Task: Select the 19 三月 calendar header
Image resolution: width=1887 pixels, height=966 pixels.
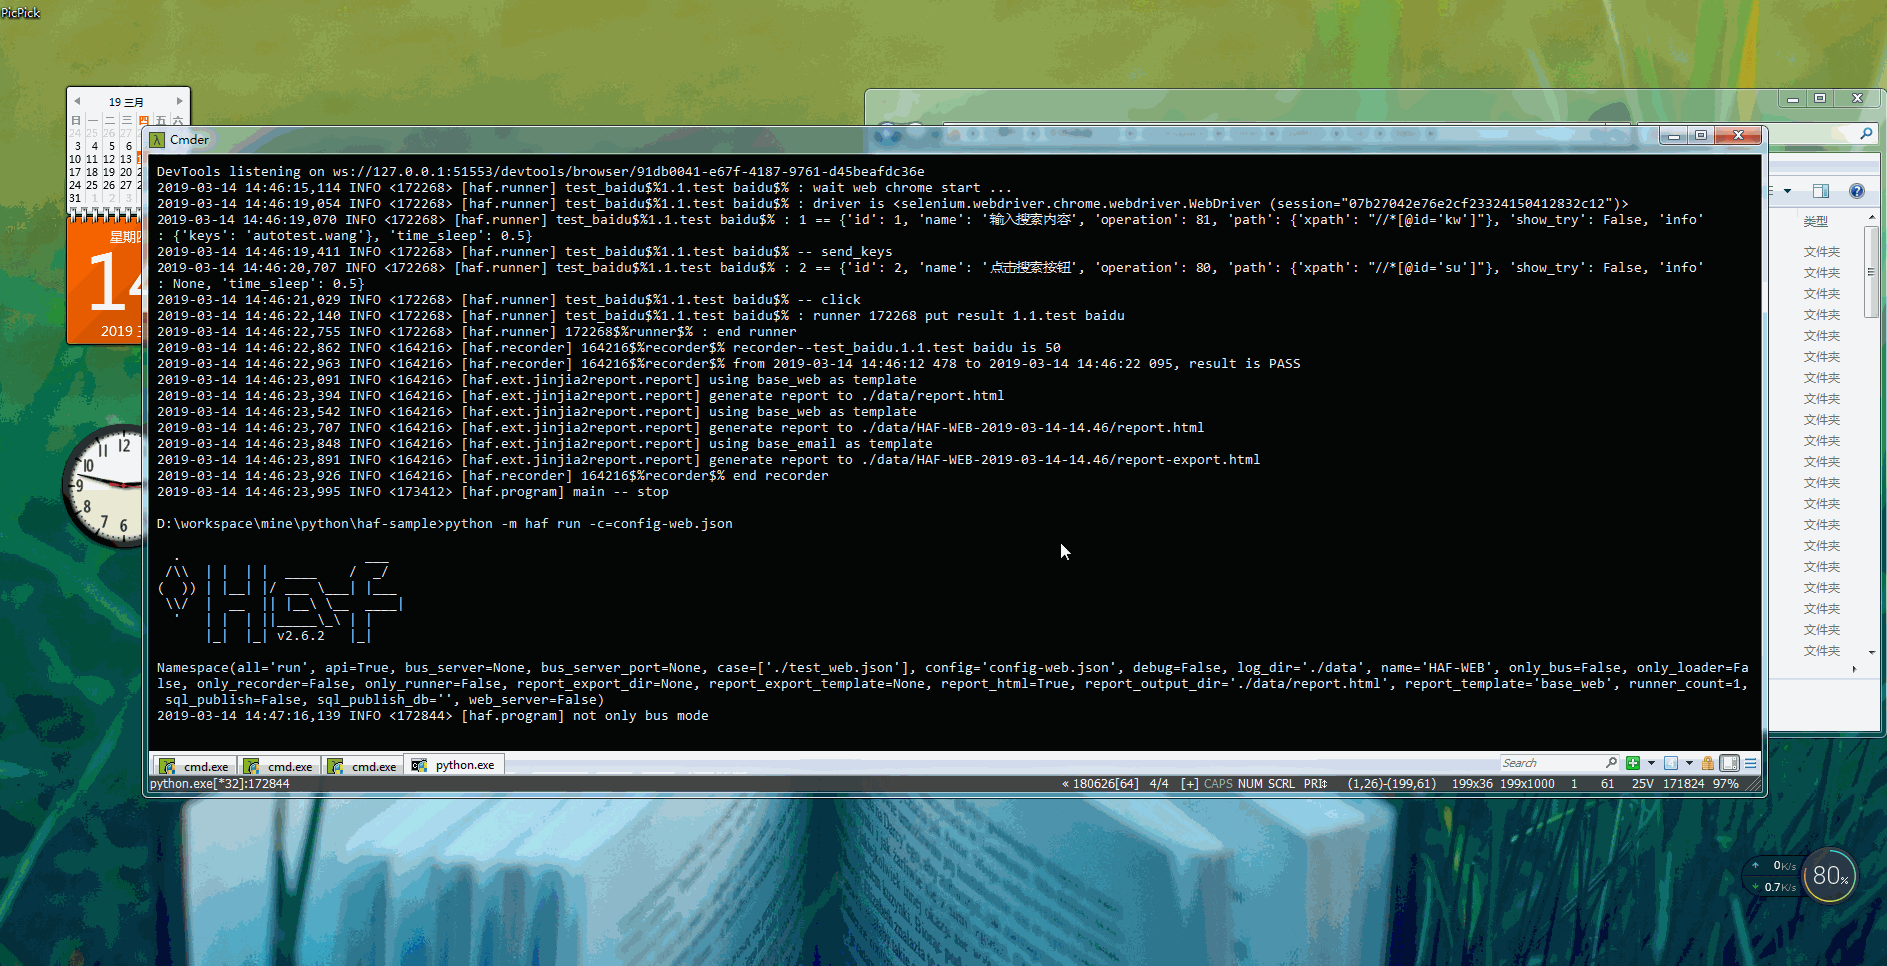Action: pyautogui.click(x=126, y=102)
